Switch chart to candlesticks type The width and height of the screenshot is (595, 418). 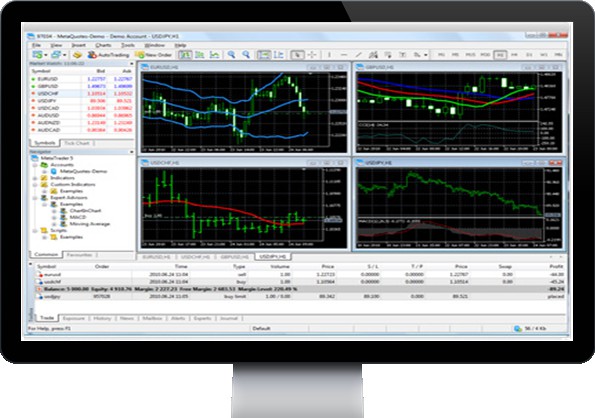200,55
